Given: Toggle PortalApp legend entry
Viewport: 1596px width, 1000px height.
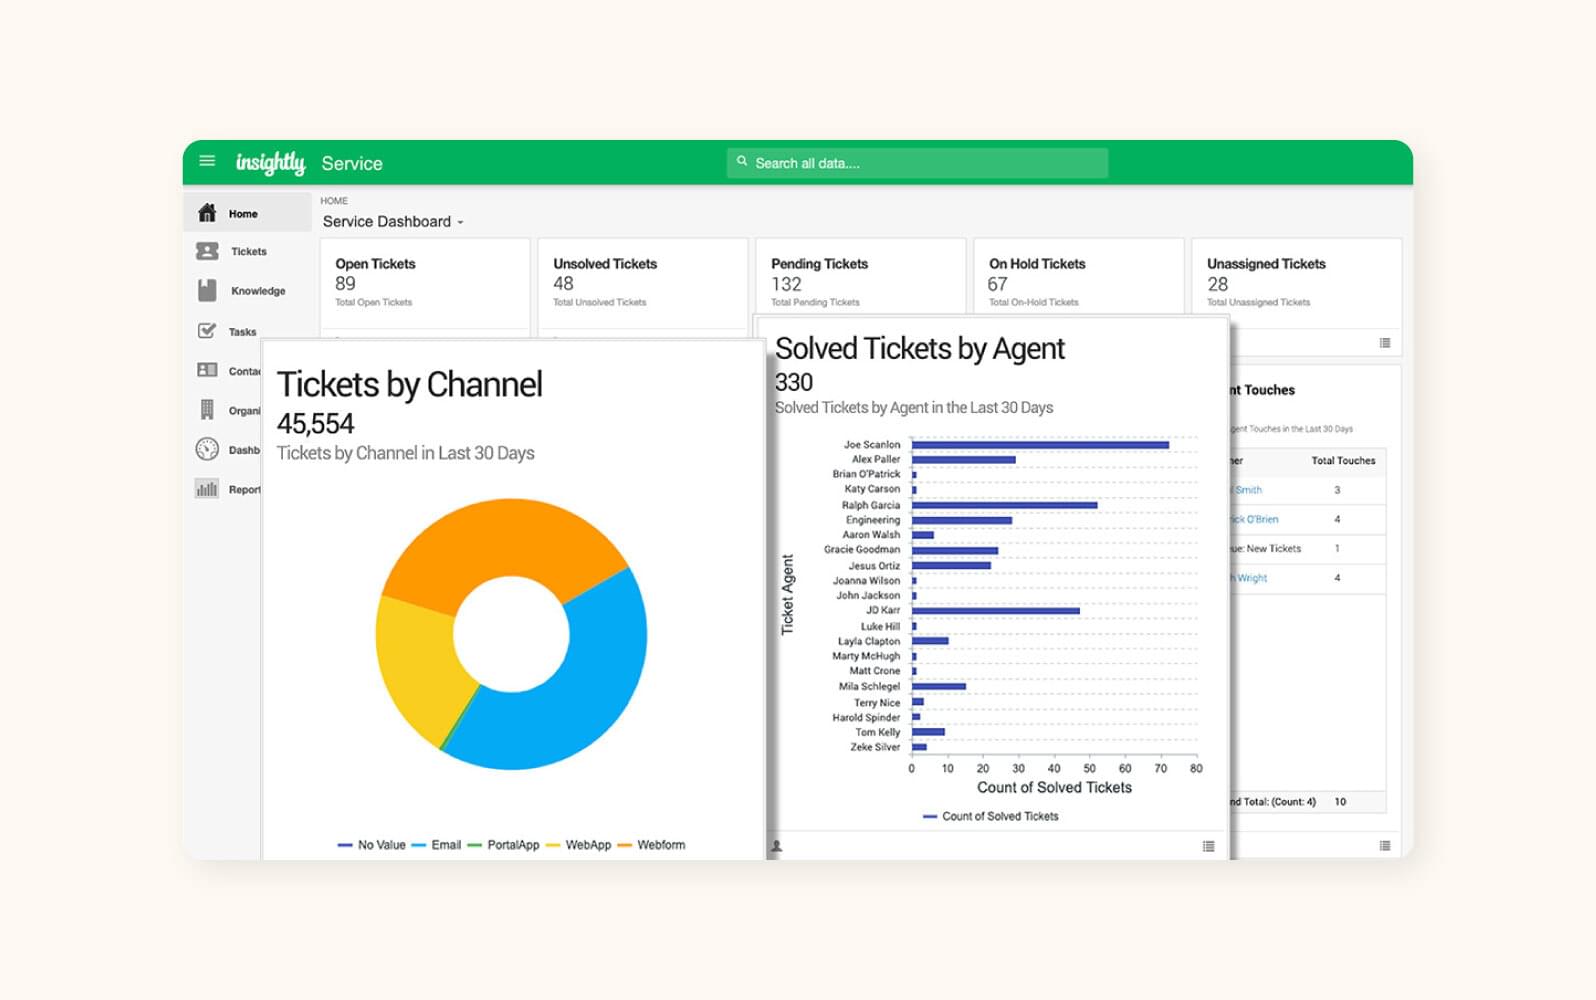Looking at the screenshot, I should point(503,845).
